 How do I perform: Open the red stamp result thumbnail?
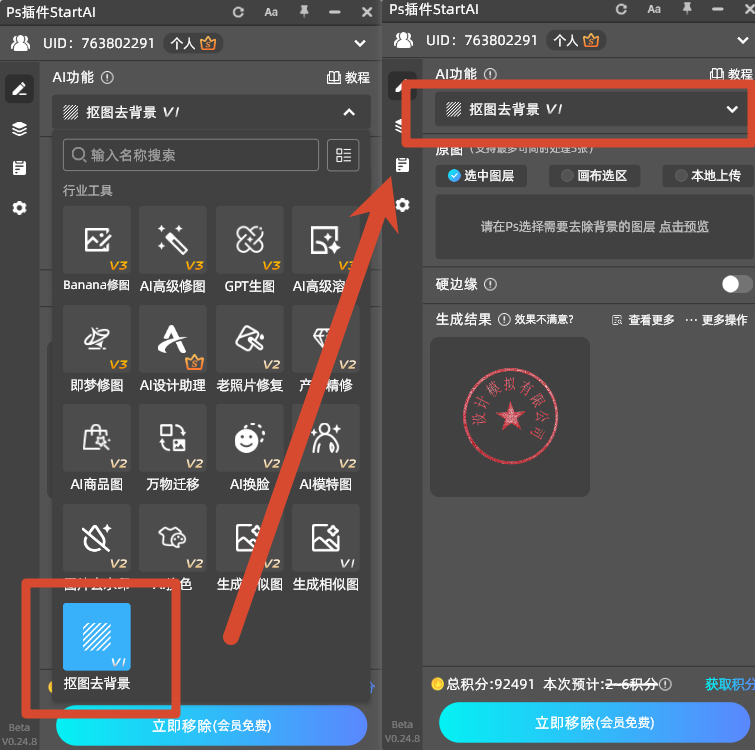pos(510,417)
